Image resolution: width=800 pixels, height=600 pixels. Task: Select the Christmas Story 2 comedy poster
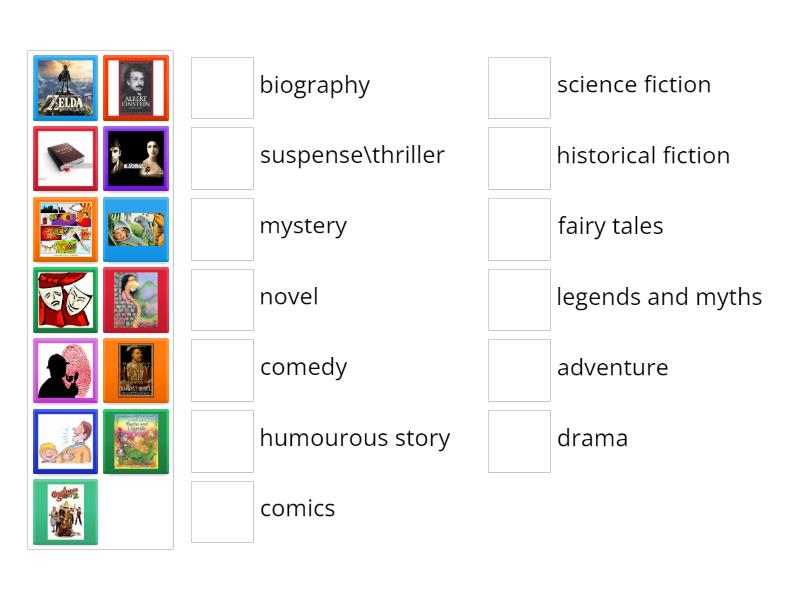pos(65,511)
